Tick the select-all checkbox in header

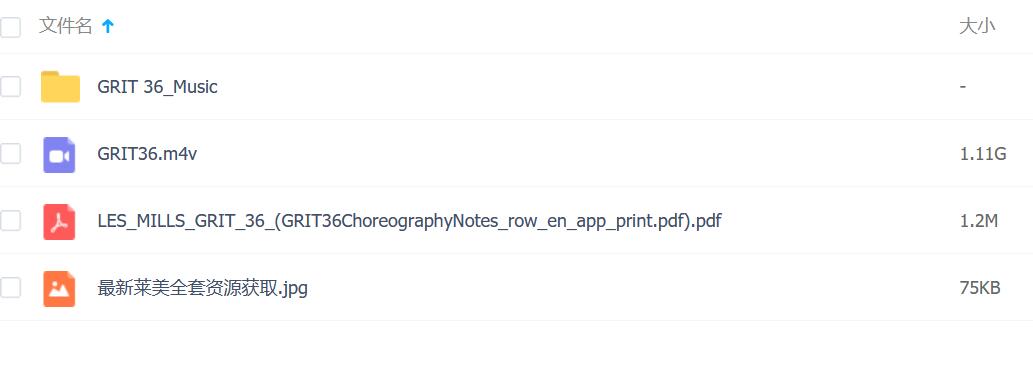(x=9, y=26)
